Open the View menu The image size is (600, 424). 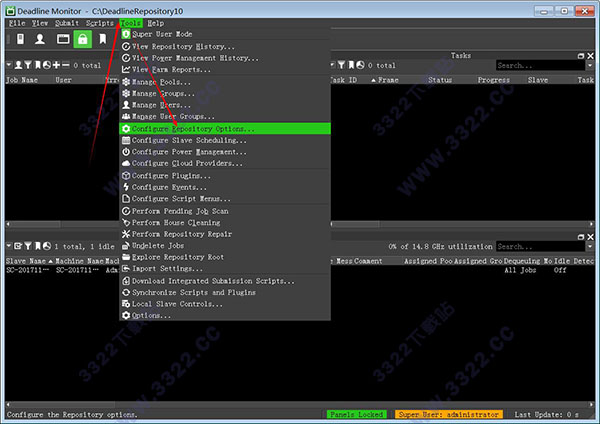coord(40,23)
